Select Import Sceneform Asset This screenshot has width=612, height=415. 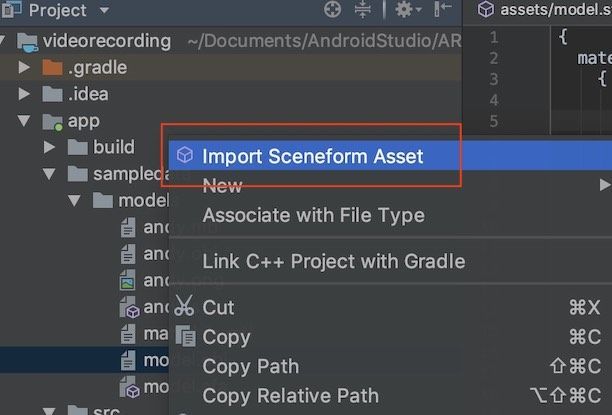312,156
